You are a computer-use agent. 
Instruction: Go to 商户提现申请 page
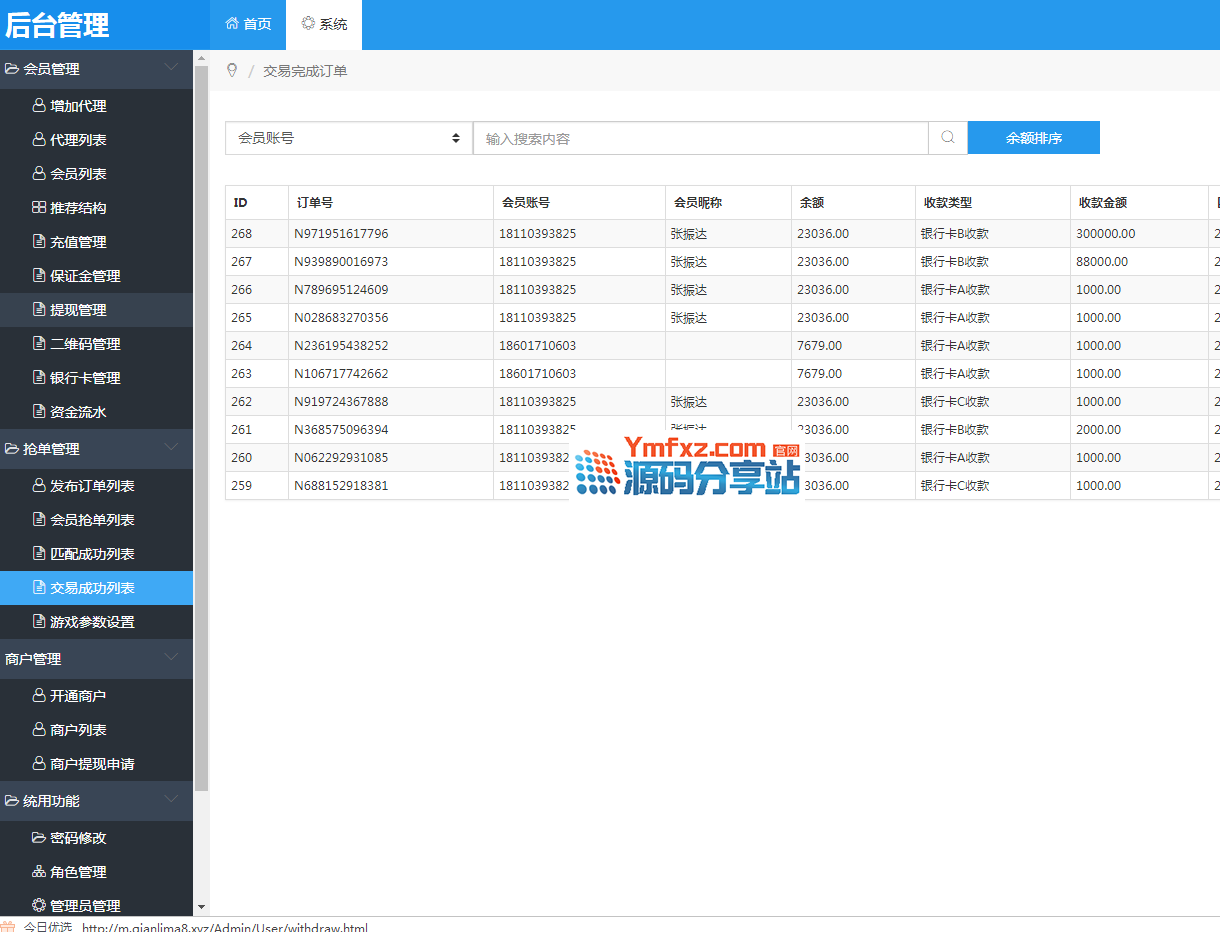click(92, 764)
